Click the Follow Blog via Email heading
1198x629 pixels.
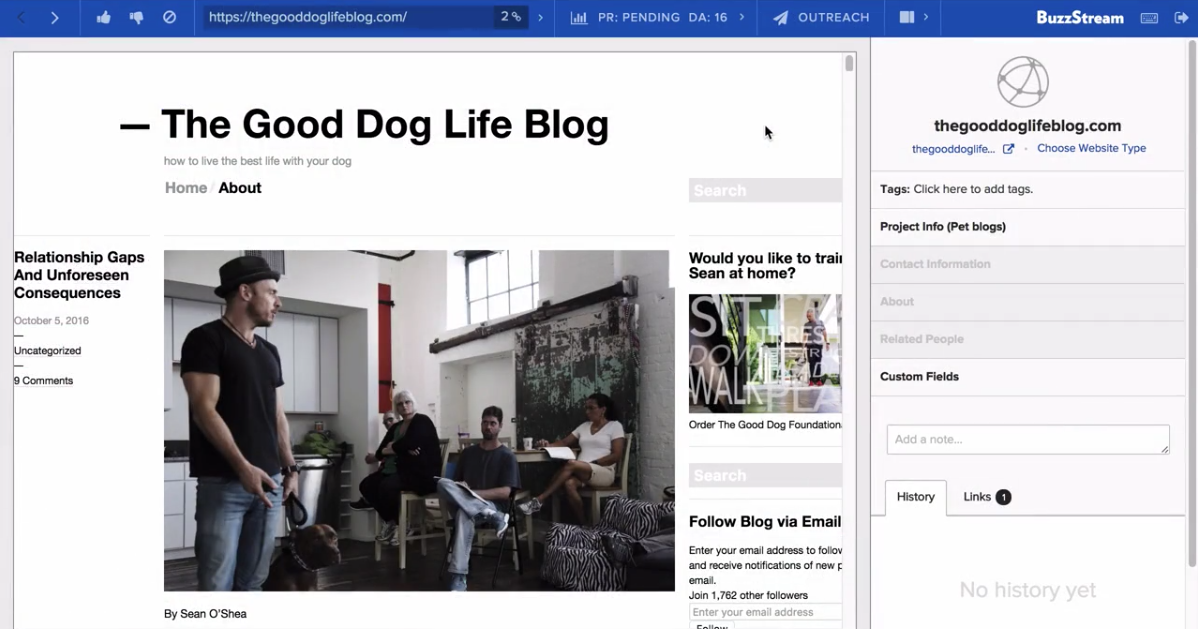[x=765, y=521]
